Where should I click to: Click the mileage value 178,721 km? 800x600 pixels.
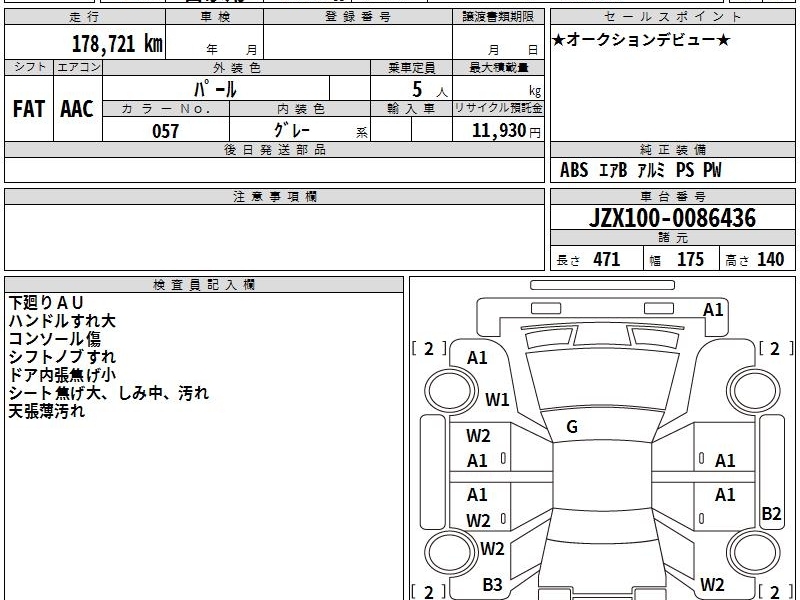click(117, 43)
